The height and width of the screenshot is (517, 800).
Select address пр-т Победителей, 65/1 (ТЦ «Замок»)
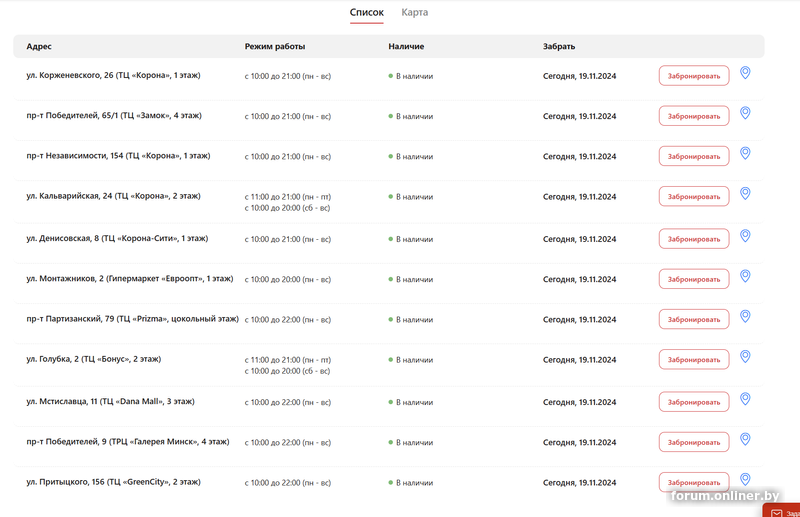coord(114,115)
